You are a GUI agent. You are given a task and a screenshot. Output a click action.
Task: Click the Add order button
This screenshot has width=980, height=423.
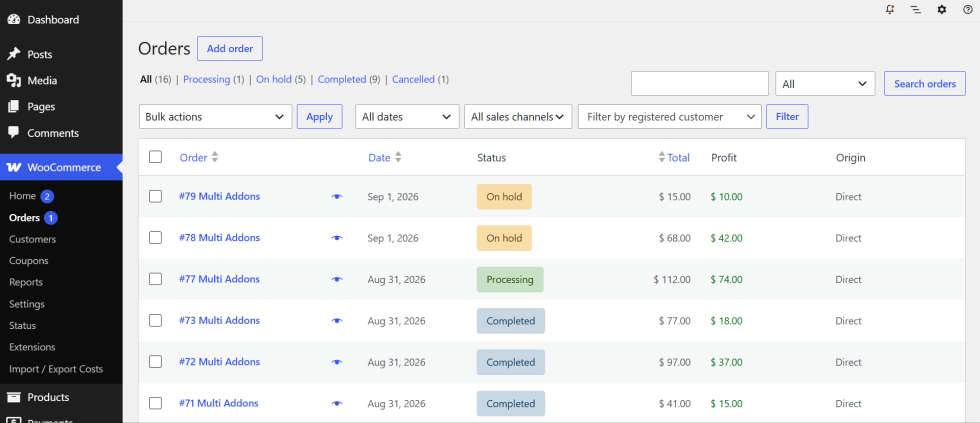[230, 49]
